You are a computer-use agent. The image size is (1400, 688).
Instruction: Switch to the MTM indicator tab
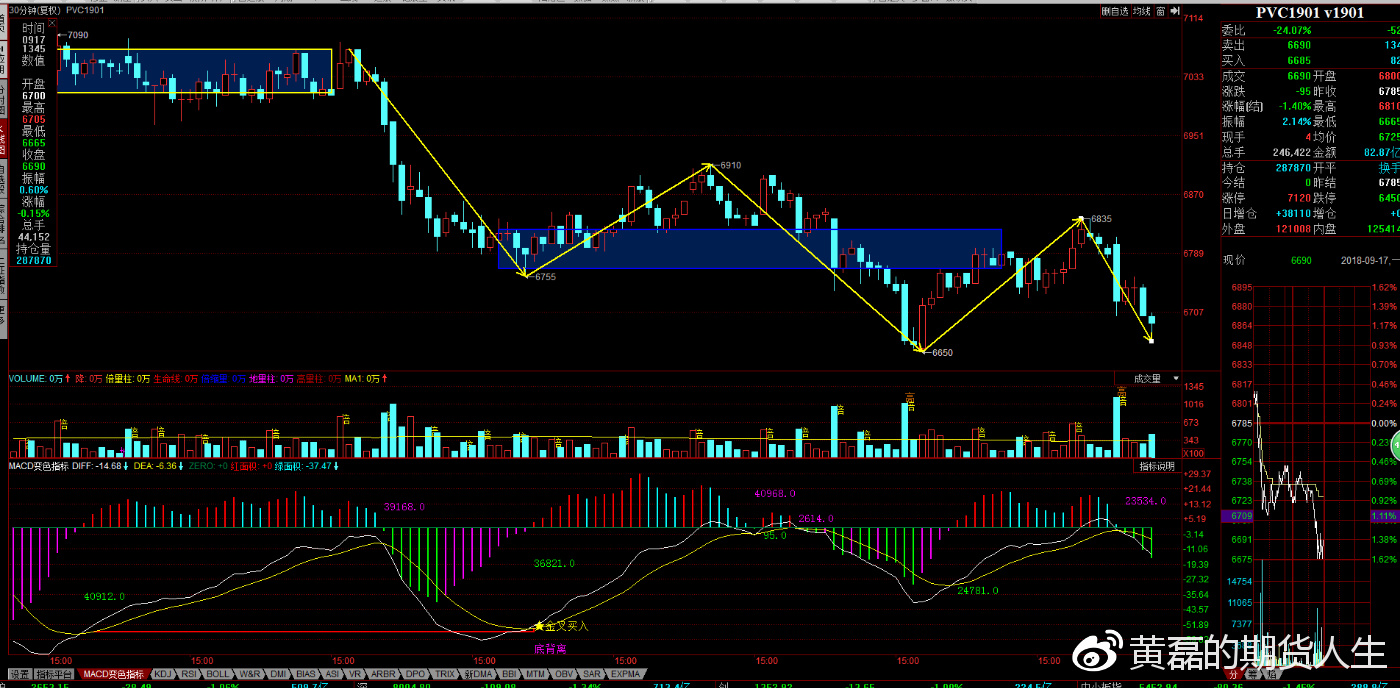coord(537,674)
